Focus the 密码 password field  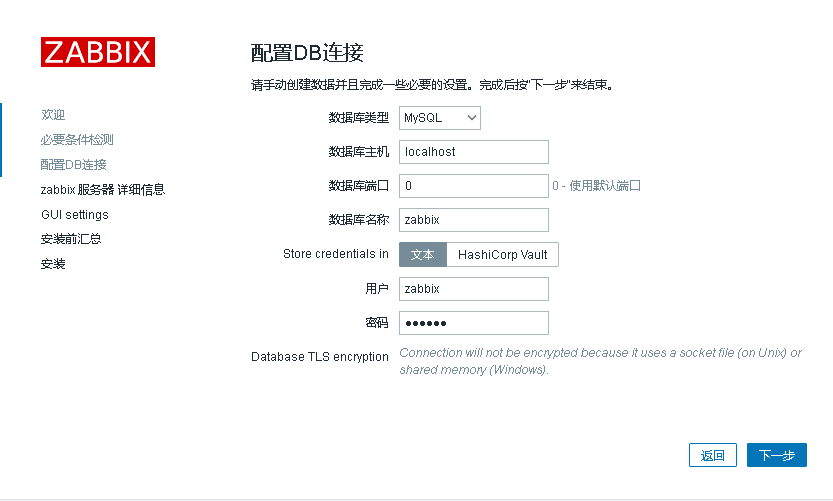(474, 323)
